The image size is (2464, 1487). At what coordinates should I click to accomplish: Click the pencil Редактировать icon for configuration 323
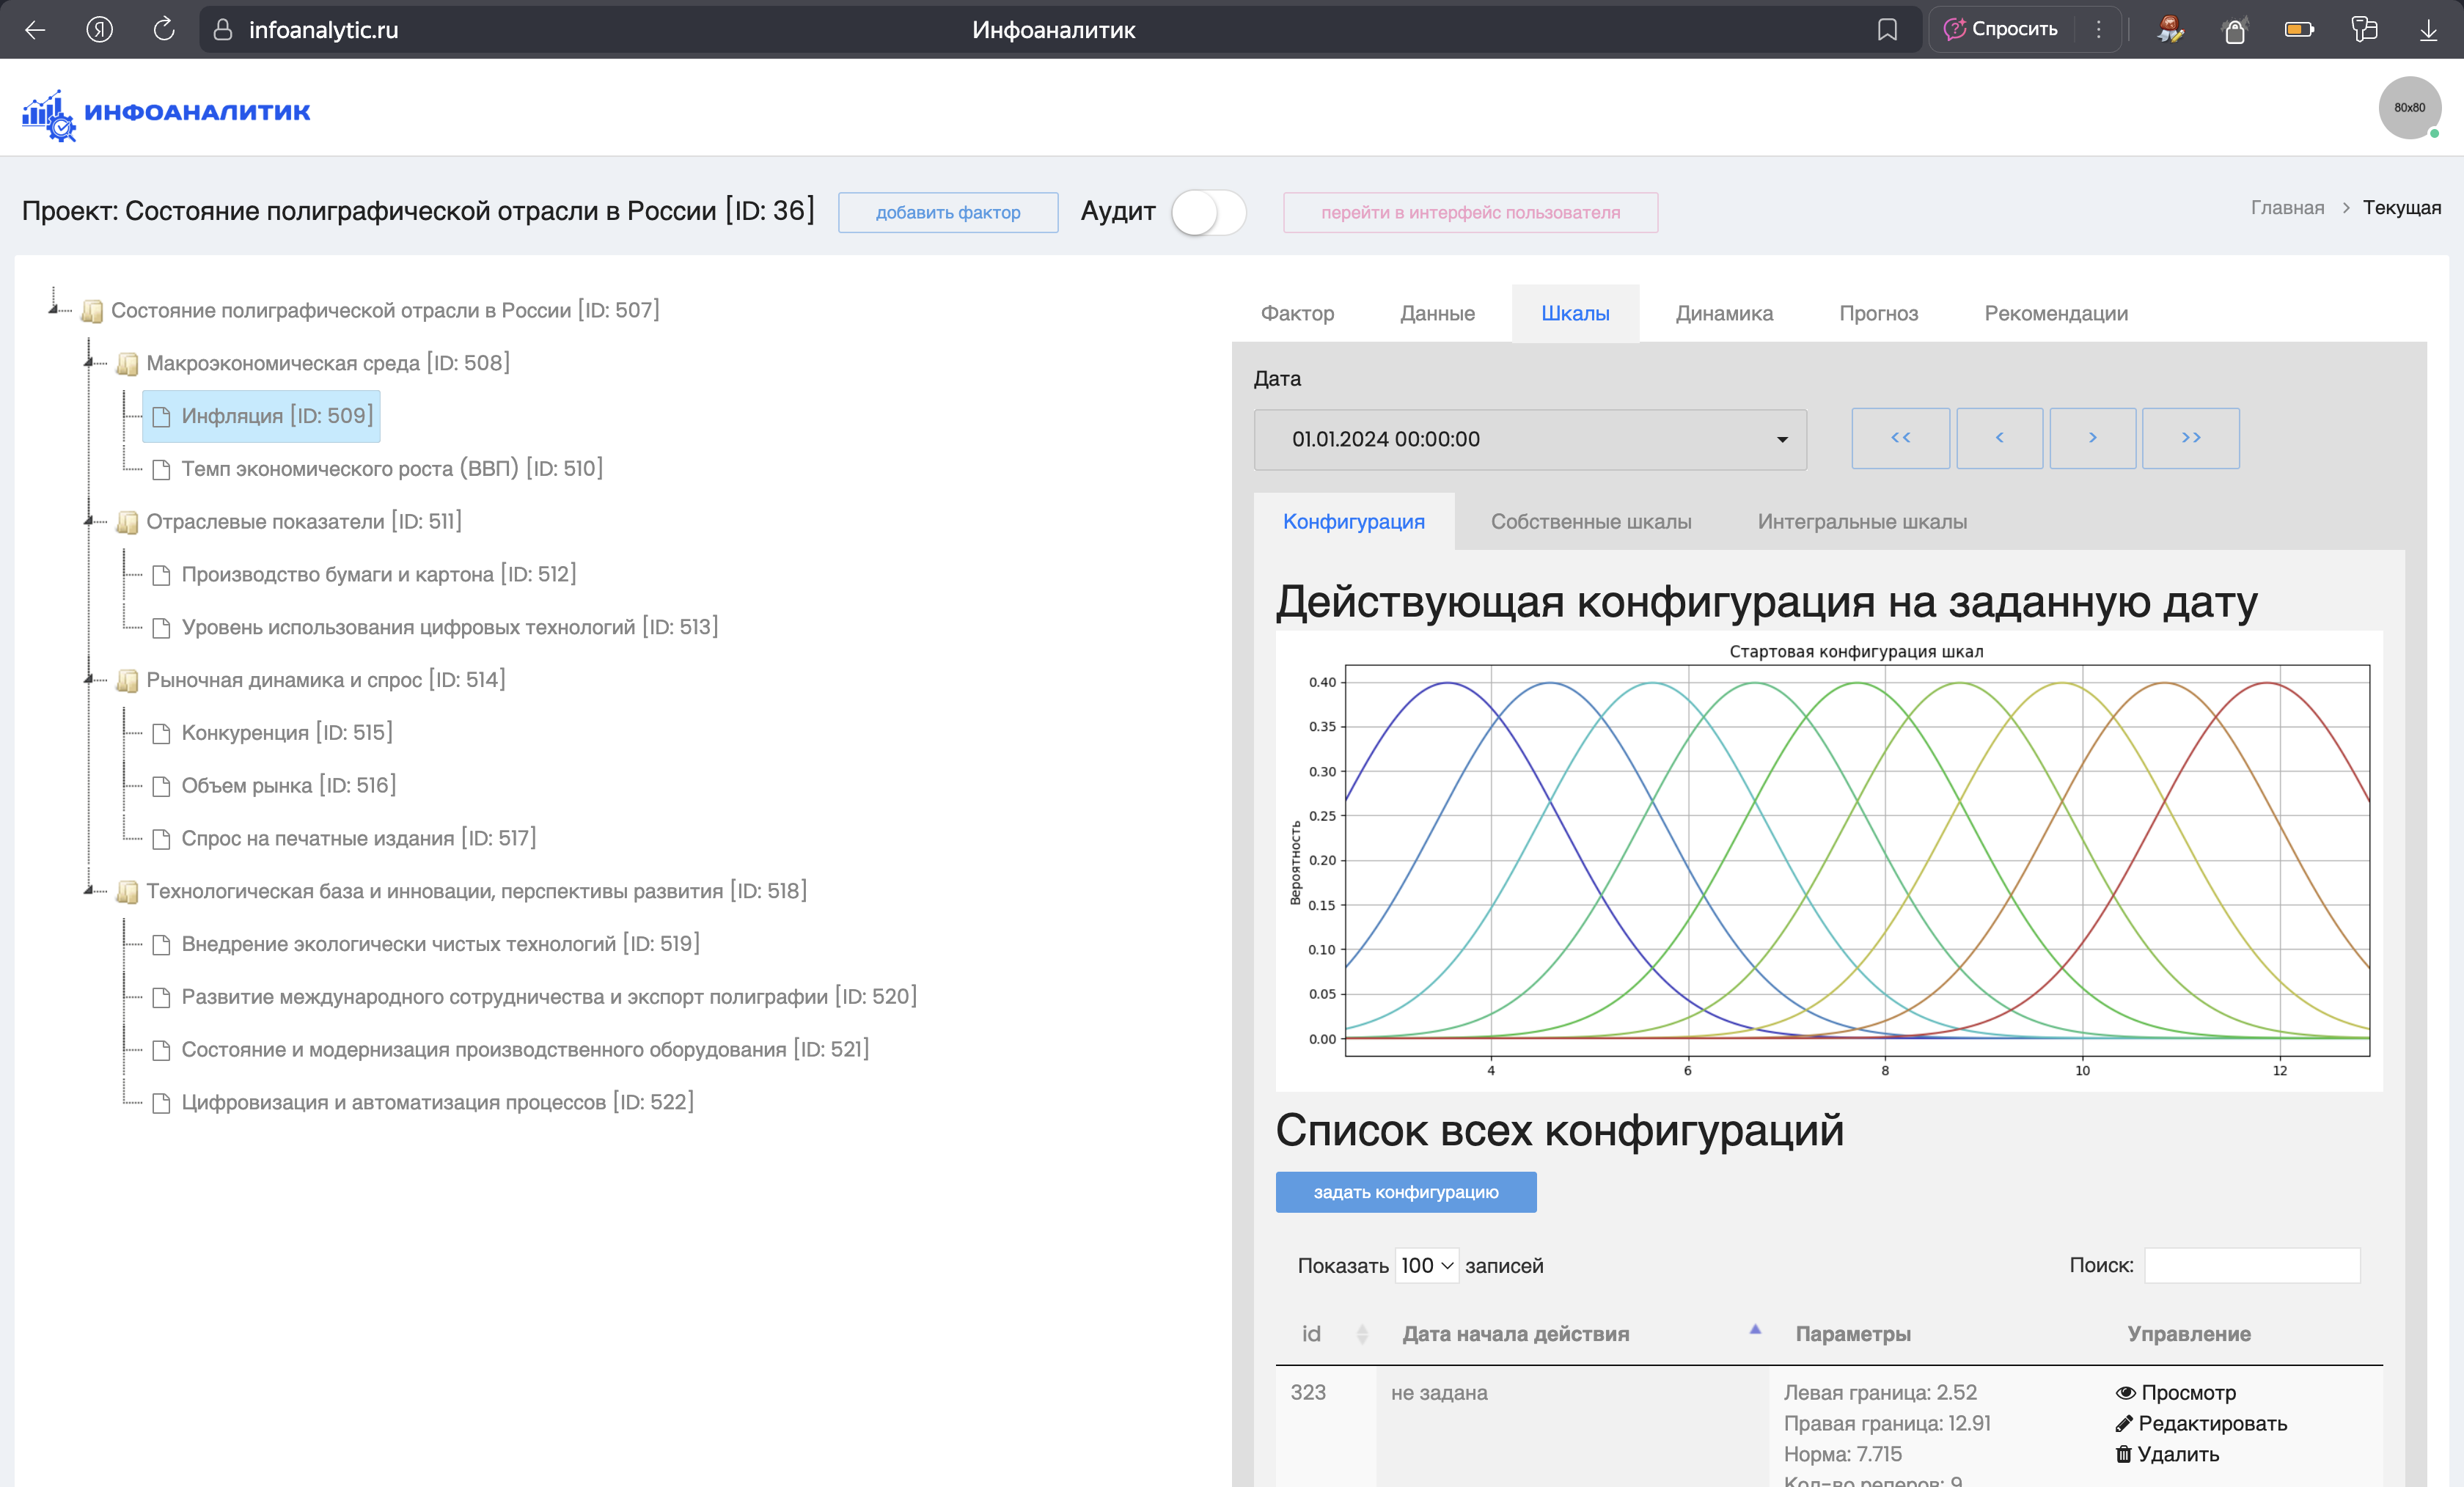click(x=2124, y=1423)
